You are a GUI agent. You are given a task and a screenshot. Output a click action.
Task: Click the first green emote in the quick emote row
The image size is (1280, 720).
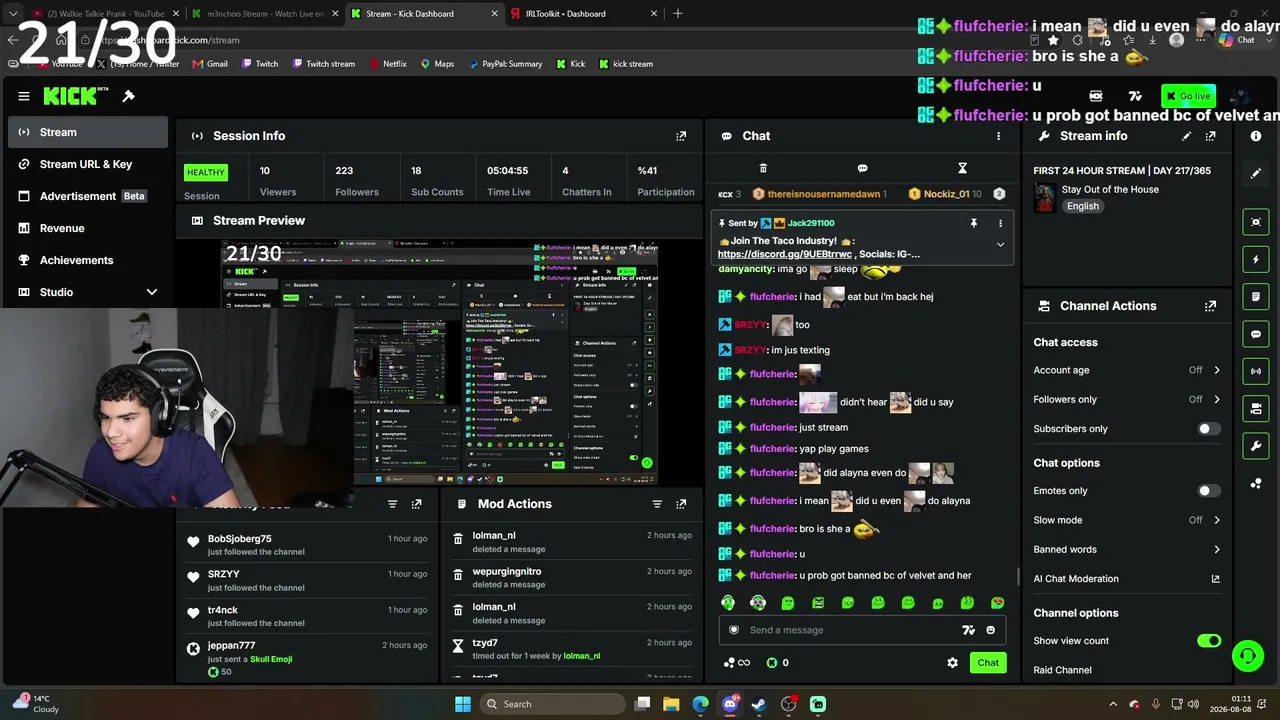click(728, 603)
